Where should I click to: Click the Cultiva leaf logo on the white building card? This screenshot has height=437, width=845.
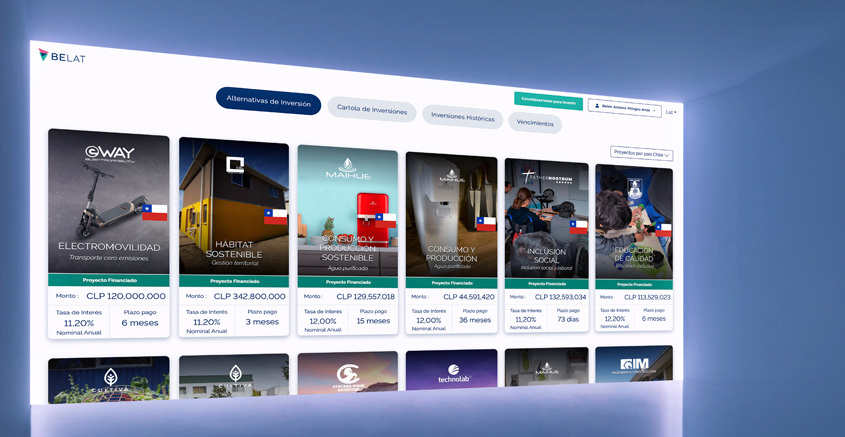click(236, 376)
